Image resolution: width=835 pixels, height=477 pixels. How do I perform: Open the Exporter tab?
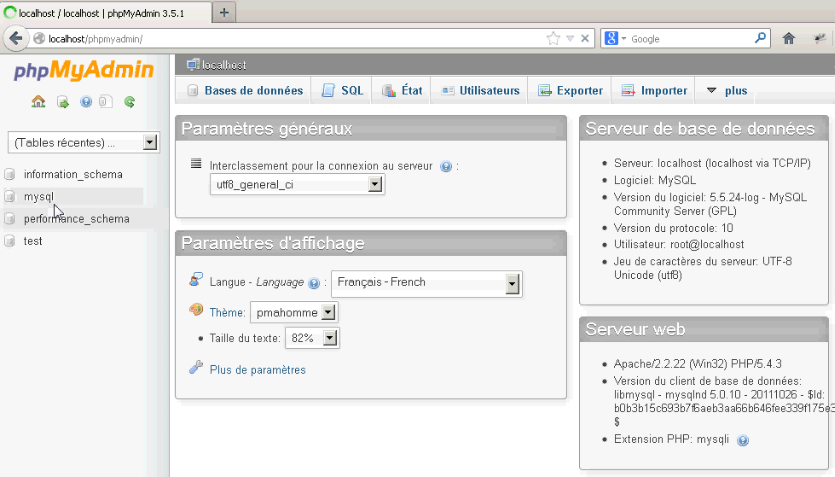pos(570,90)
